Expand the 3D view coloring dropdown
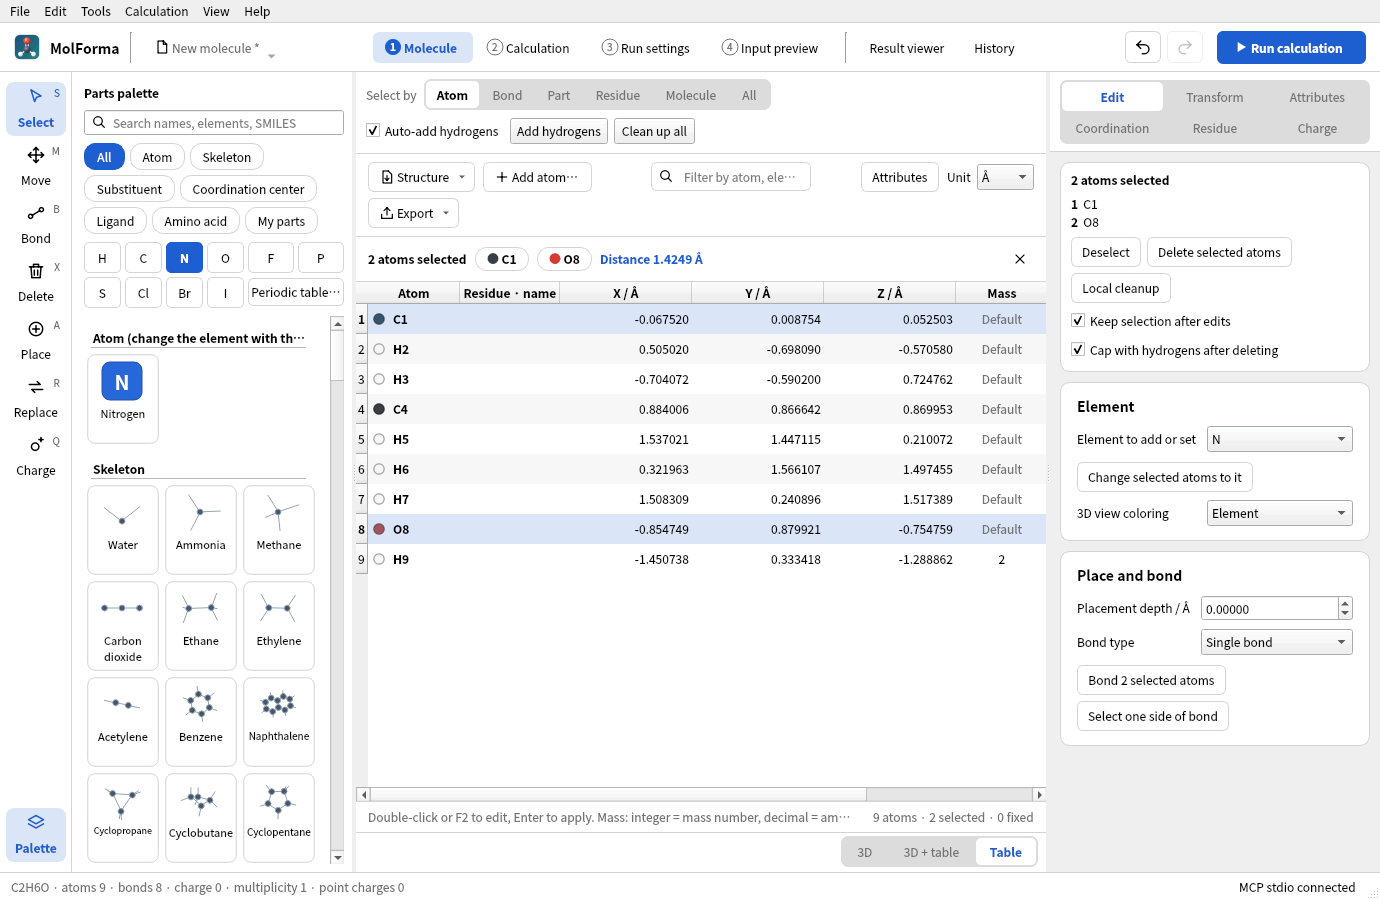Screen dimensions: 1380x900 [1280, 513]
